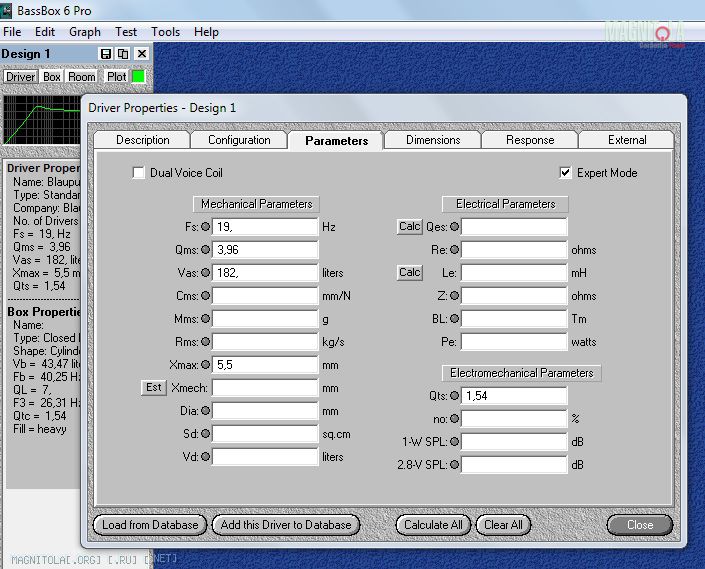Image resolution: width=705 pixels, height=569 pixels.
Task: Close the Driver Properties dialog
Action: pos(640,525)
